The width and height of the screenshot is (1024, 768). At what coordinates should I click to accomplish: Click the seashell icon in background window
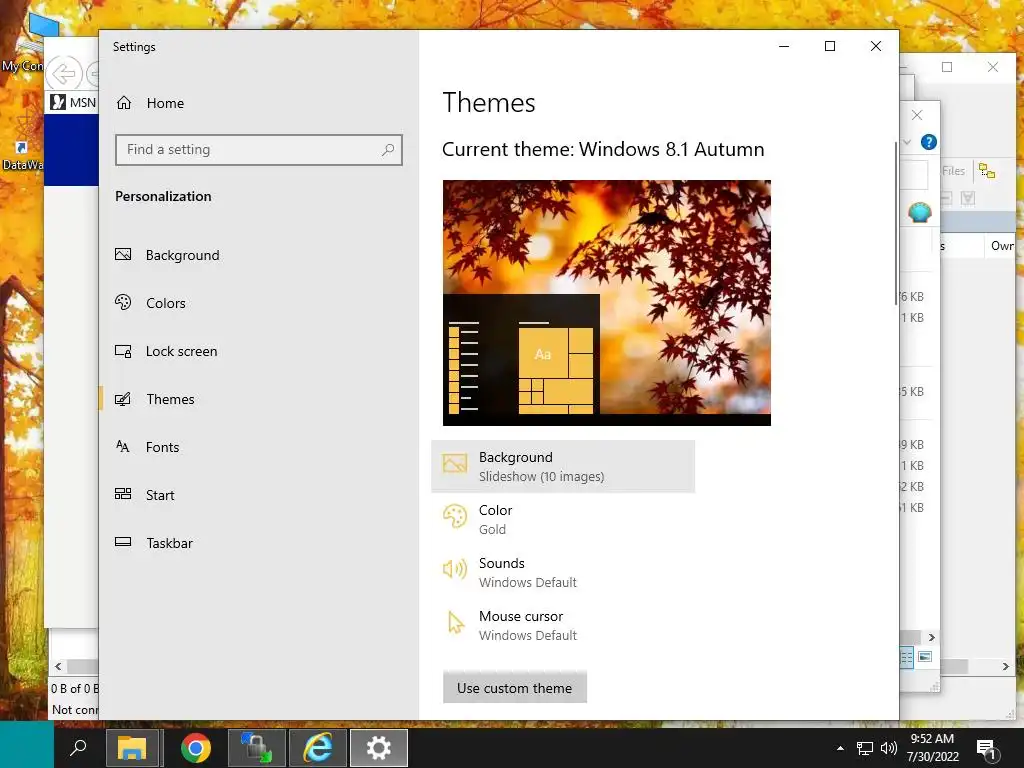pos(920,212)
